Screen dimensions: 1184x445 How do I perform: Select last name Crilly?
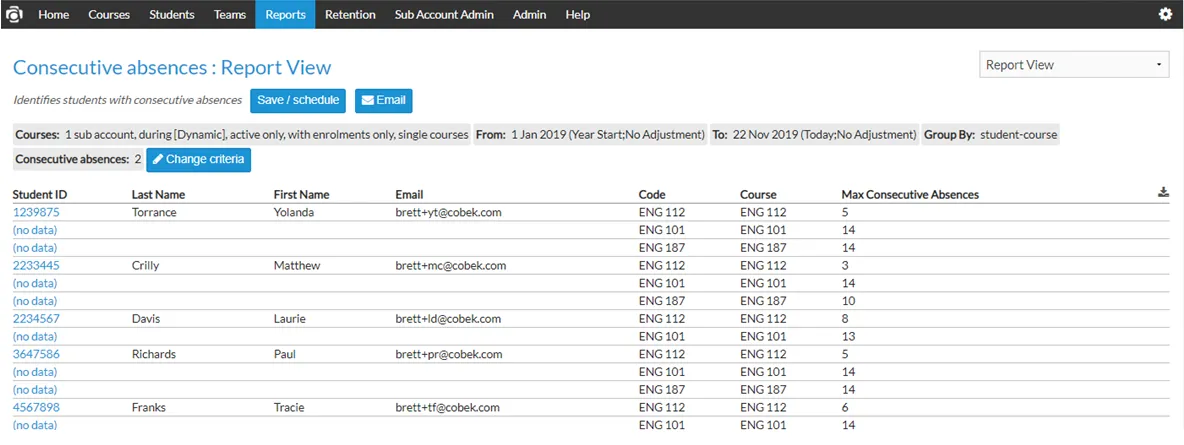146,265
